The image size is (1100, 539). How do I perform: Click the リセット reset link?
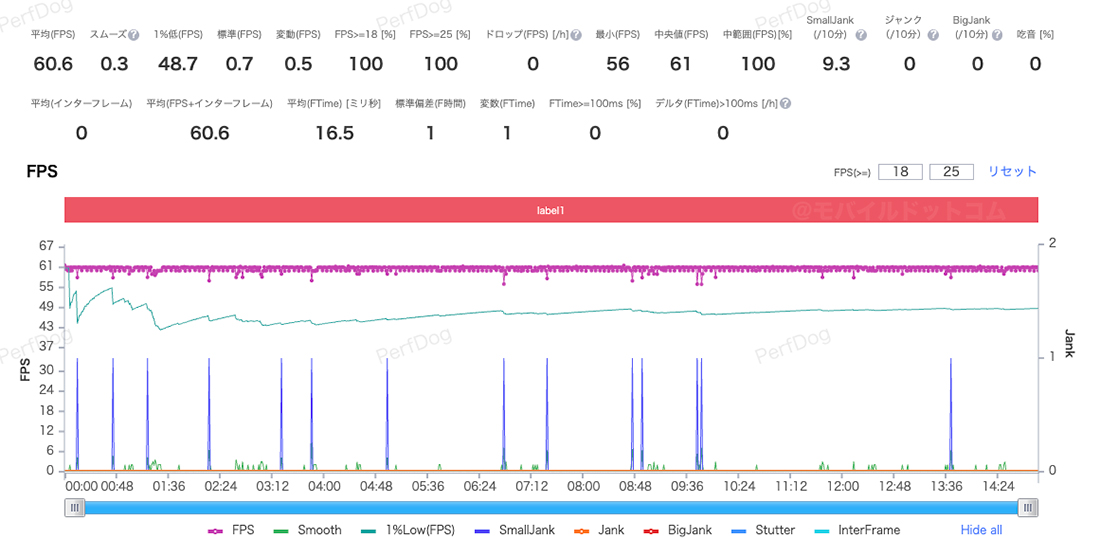[x=1012, y=171]
